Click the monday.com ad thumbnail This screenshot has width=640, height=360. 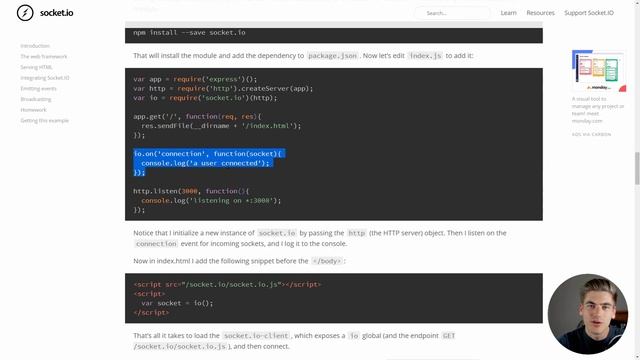pyautogui.click(x=599, y=71)
